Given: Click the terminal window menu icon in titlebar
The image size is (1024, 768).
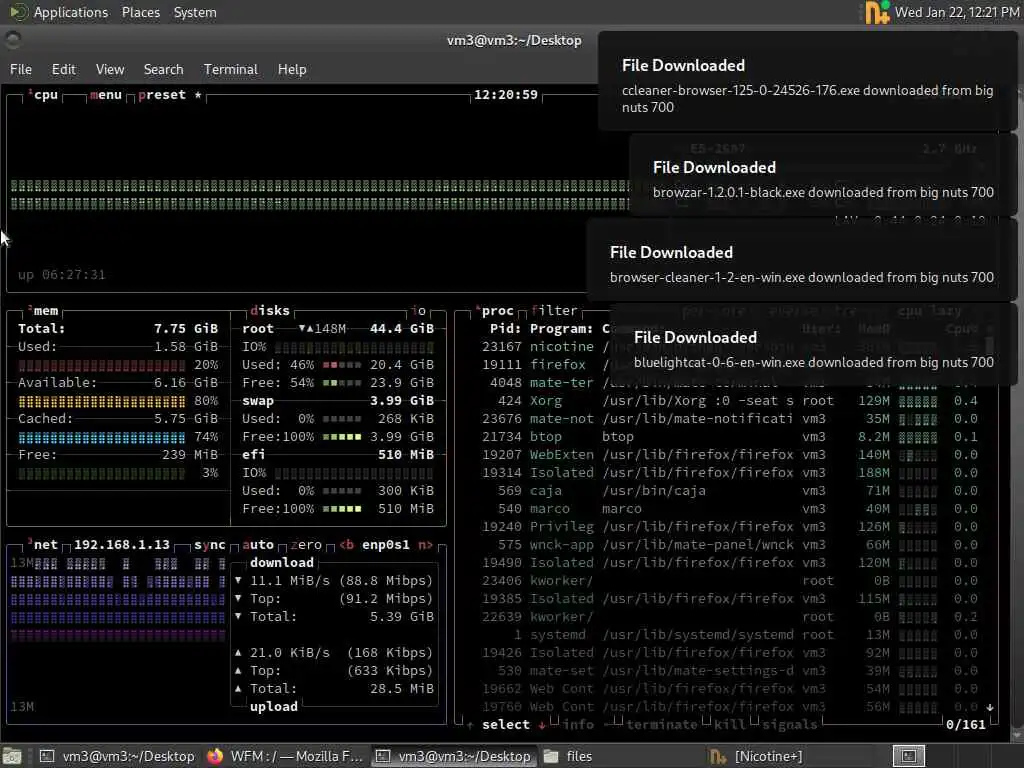Looking at the screenshot, I should [x=13, y=40].
